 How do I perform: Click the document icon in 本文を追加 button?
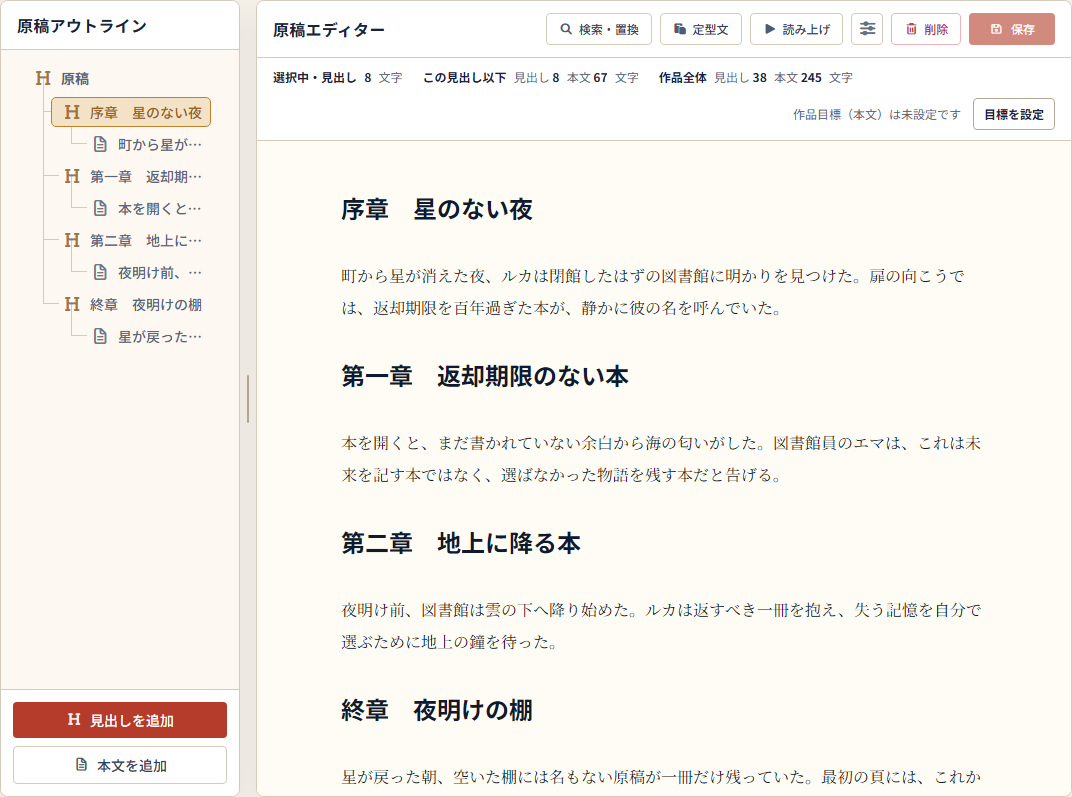81,764
